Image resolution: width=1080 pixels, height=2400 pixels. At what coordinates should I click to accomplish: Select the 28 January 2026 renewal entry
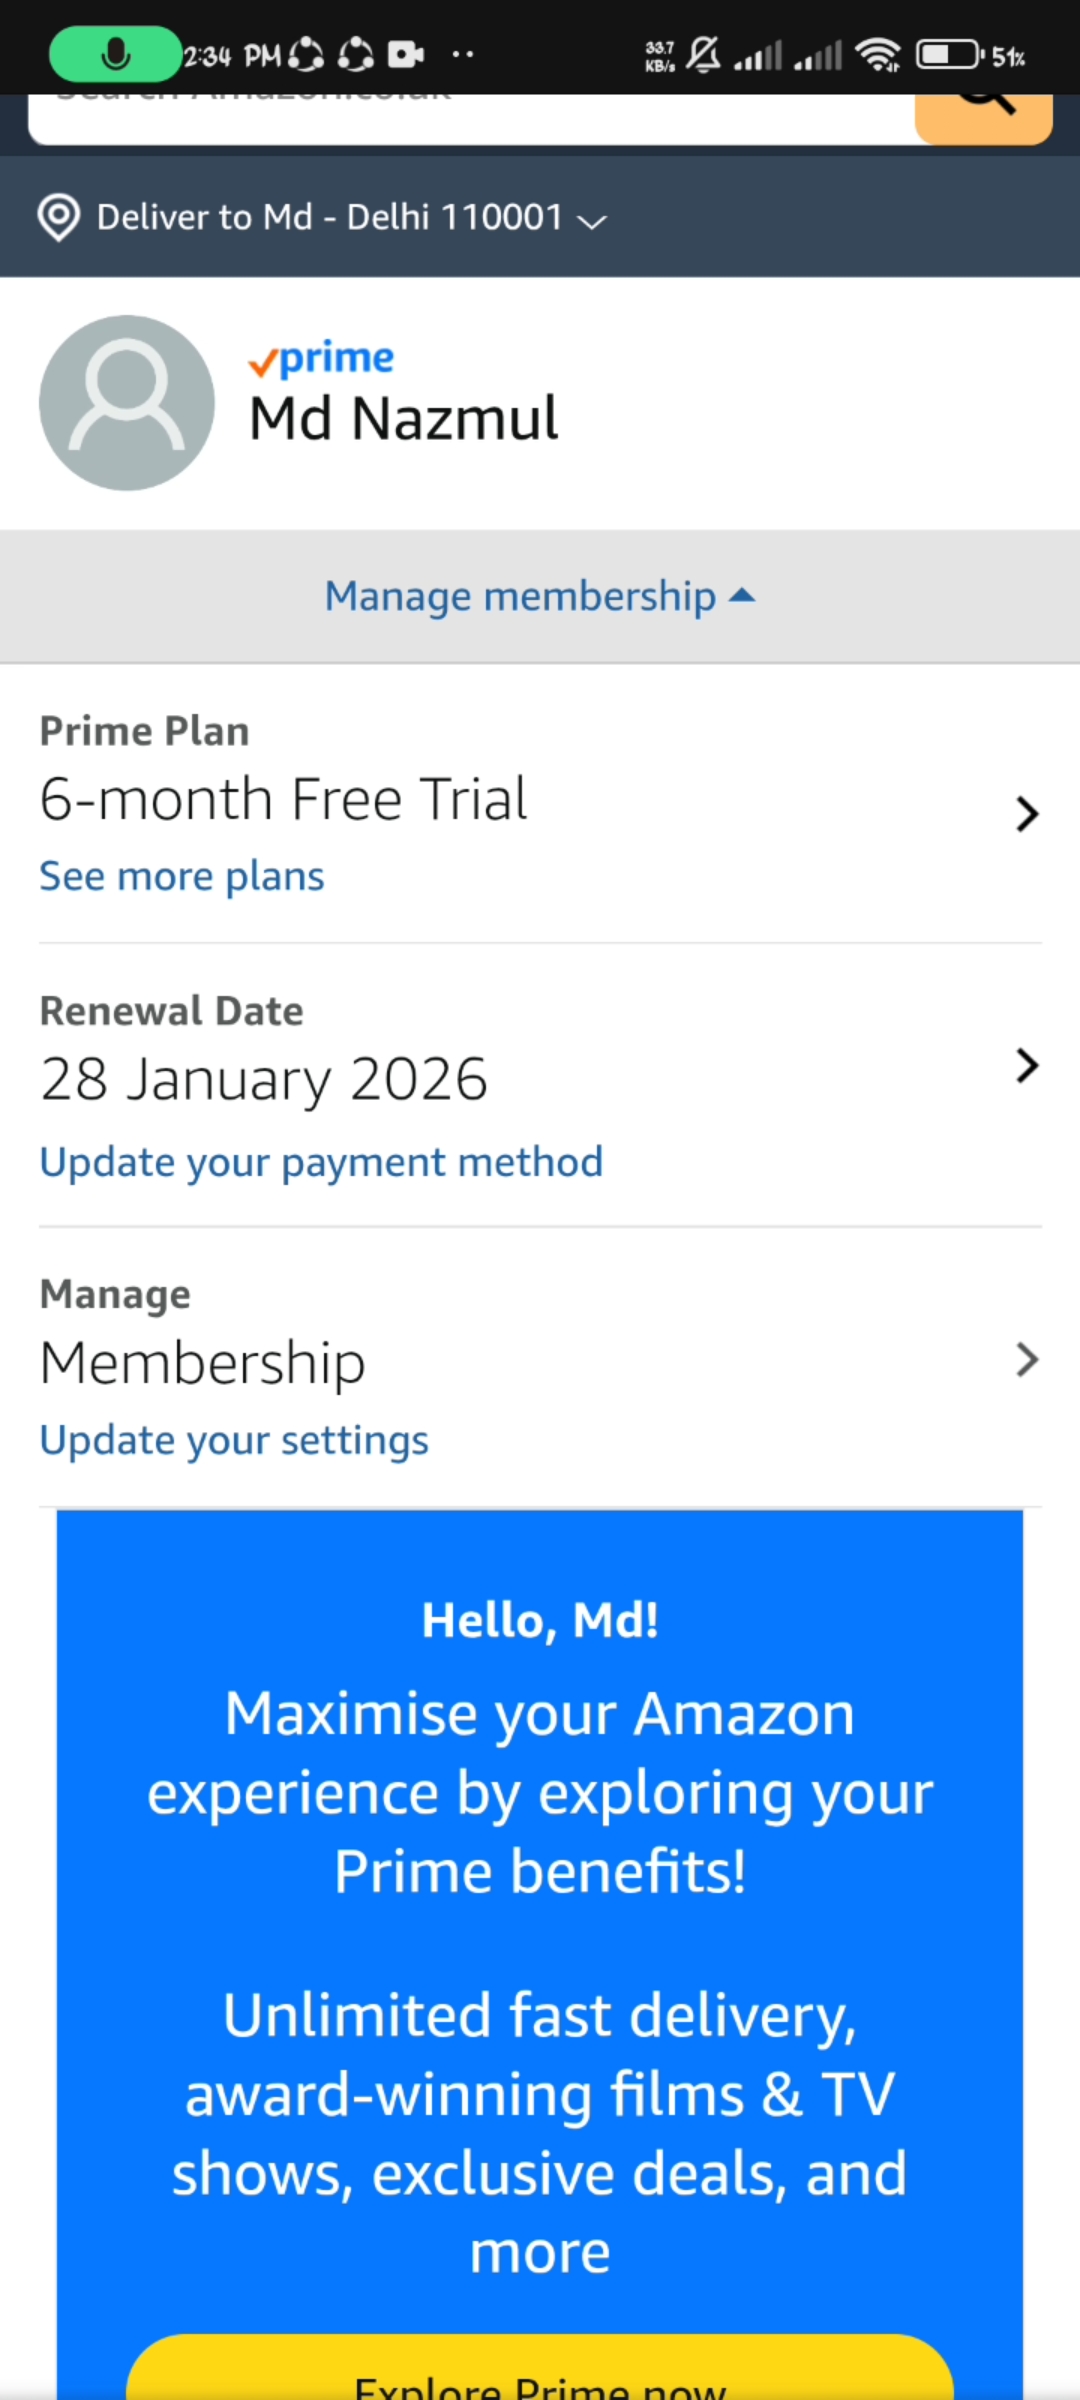264,1080
